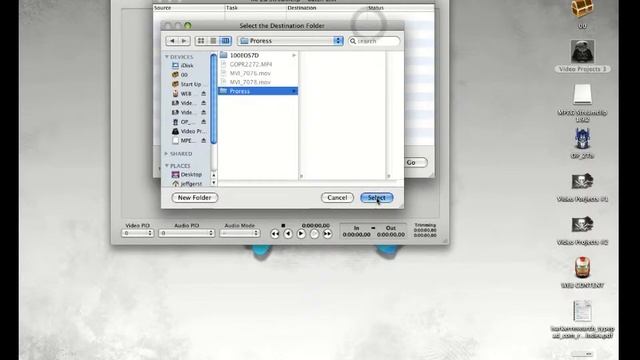
Task: Open the Prores path pop-up menu
Action: click(x=290, y=41)
